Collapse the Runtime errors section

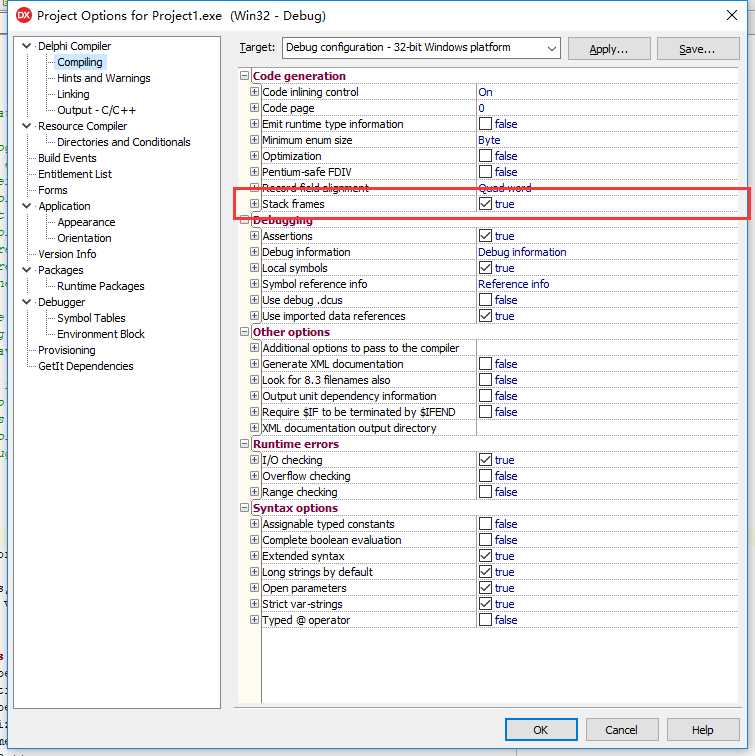[x=244, y=444]
